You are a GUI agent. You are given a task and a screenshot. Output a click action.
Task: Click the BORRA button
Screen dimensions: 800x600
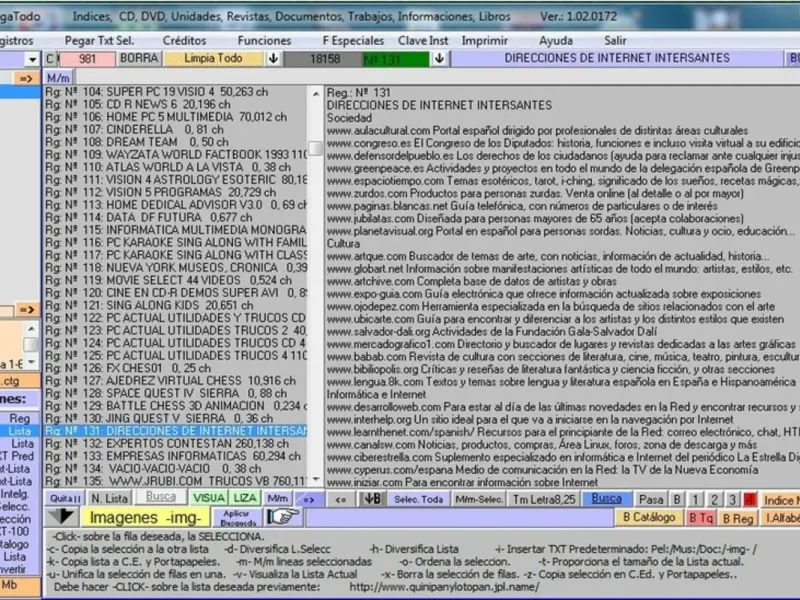point(139,59)
